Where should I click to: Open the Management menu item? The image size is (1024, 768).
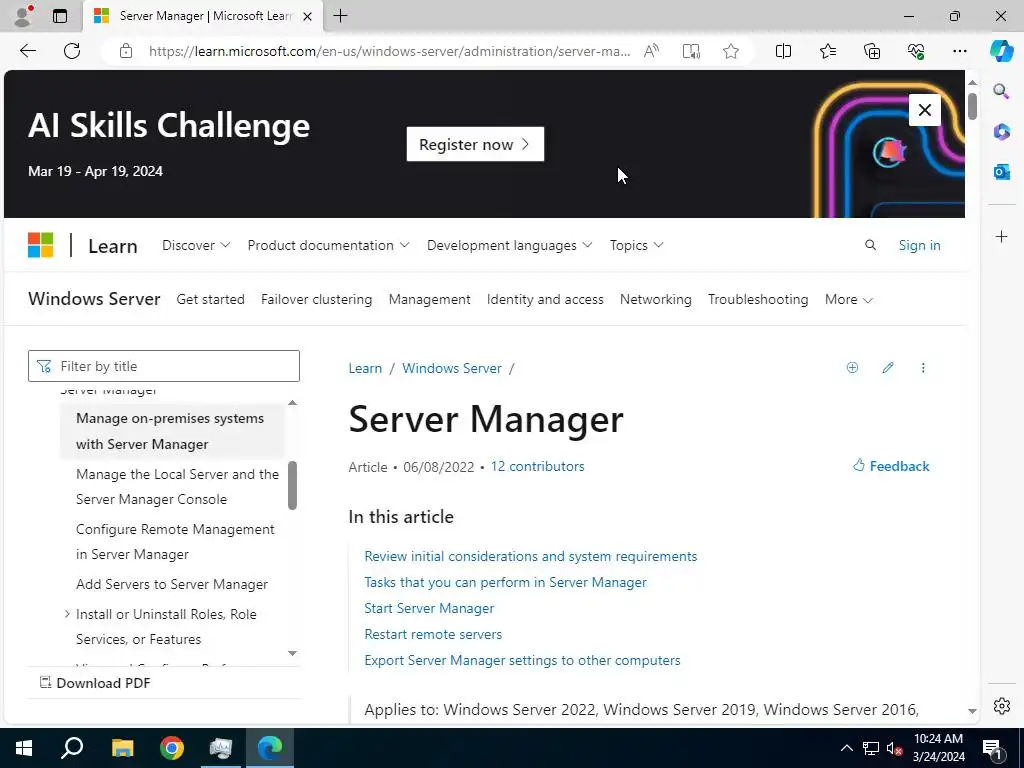point(429,299)
